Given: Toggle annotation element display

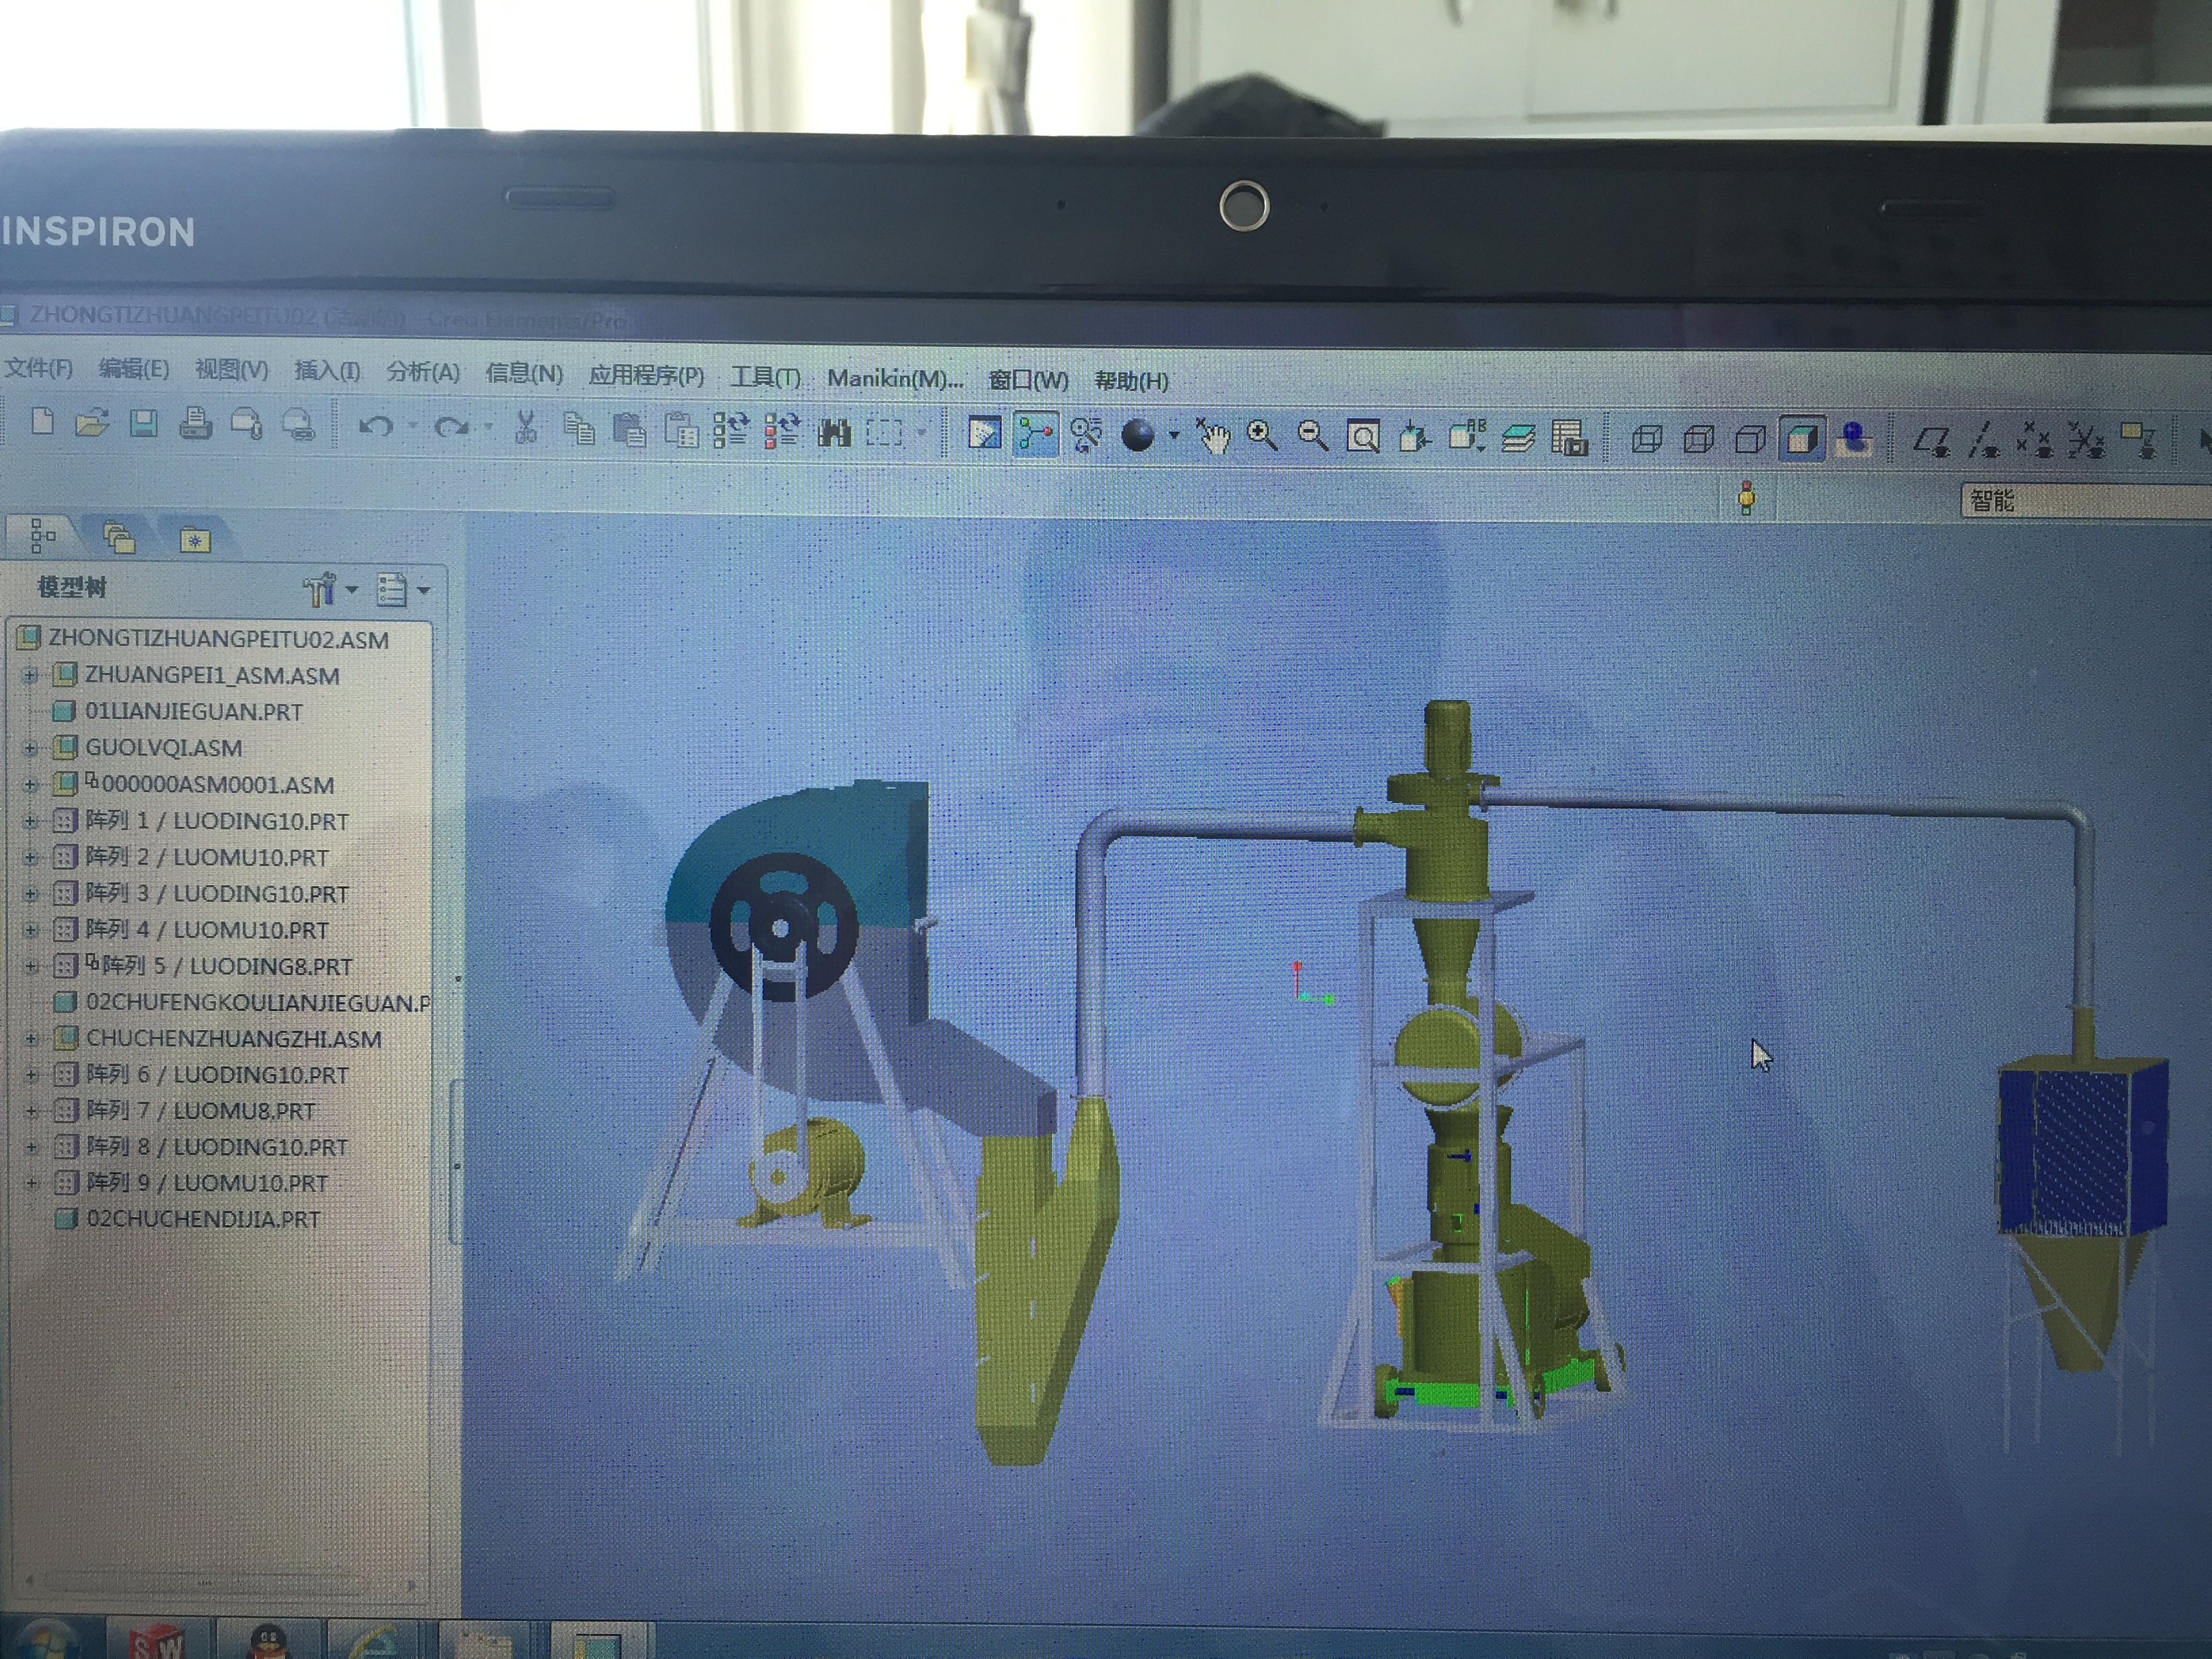Looking at the screenshot, I should [2138, 441].
